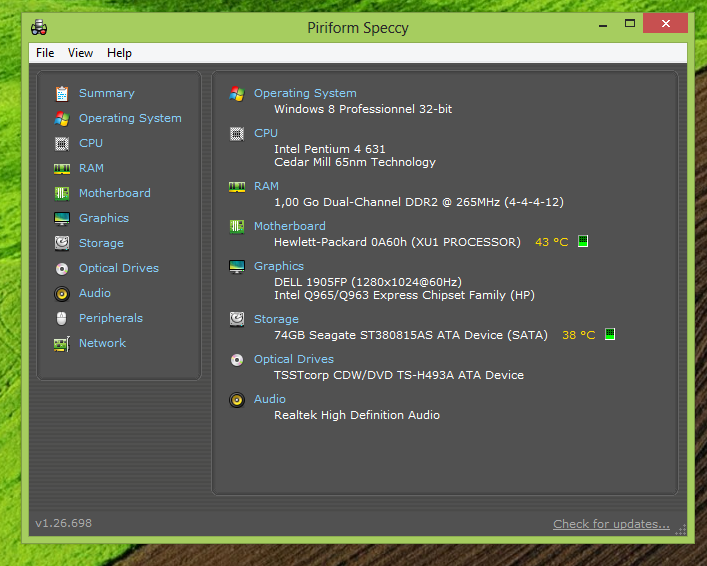This screenshot has height=566, width=707.
Task: Click the Peripherals mouse icon in sidebar
Action: 62,318
